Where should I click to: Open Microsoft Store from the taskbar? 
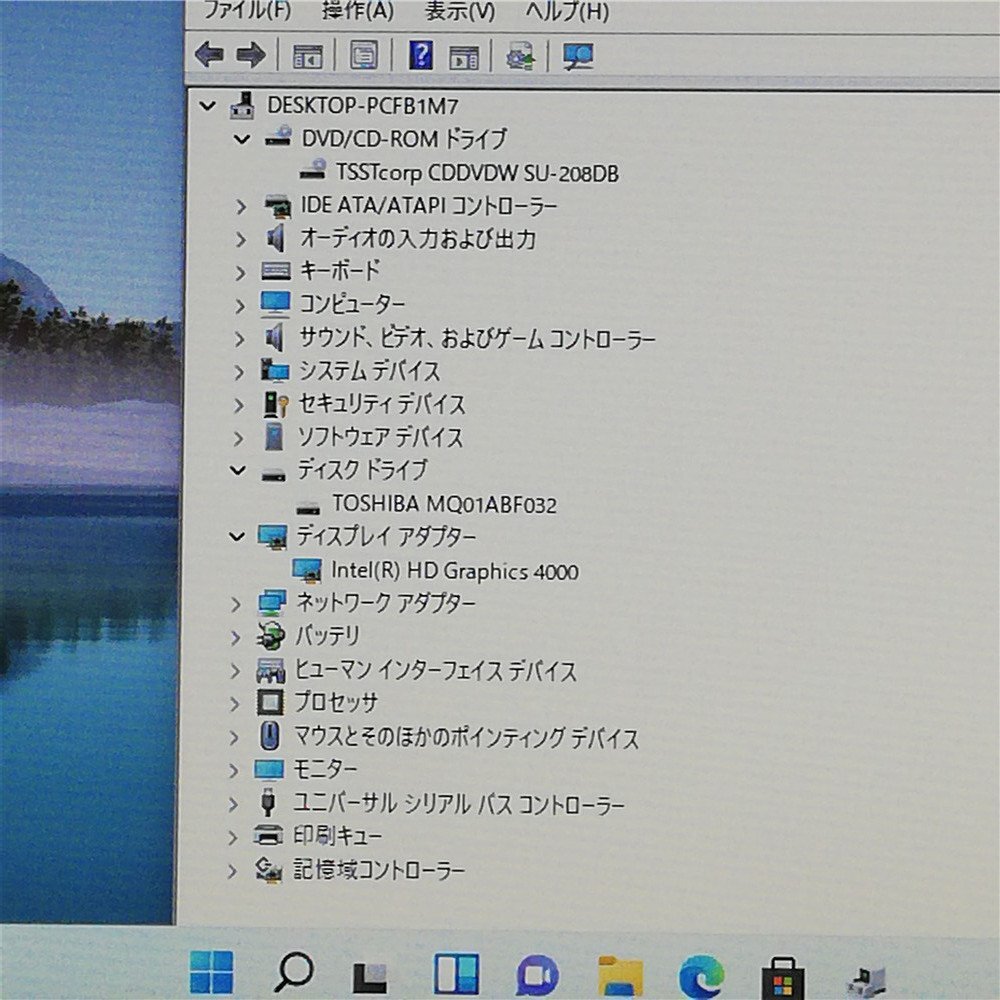(x=783, y=978)
